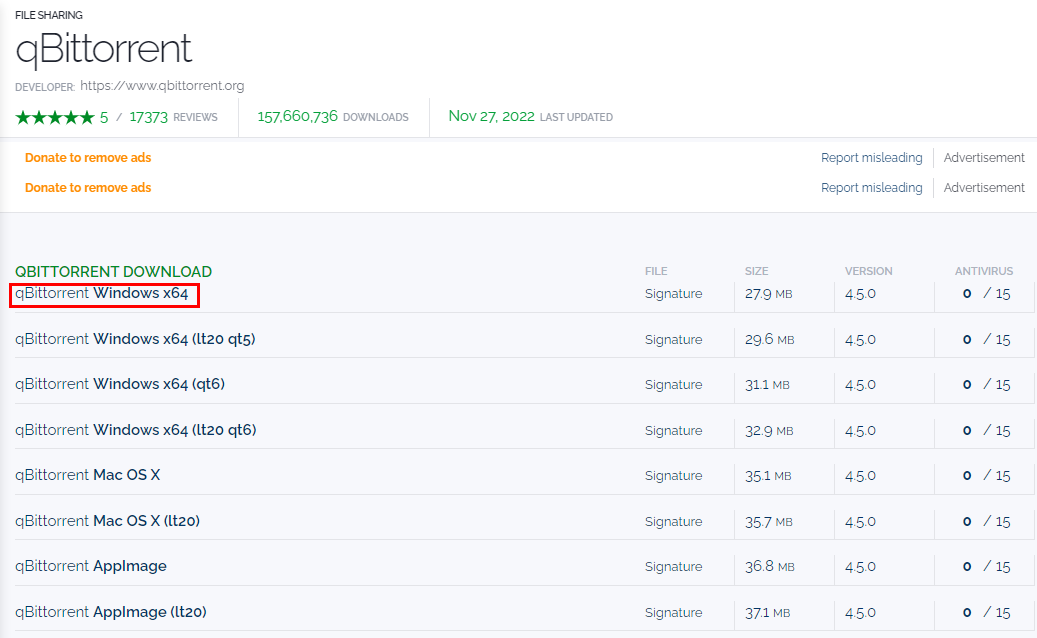Open qBittorrent Windows x64 (lt20 qt5) download
The height and width of the screenshot is (638, 1037).
coord(135,339)
